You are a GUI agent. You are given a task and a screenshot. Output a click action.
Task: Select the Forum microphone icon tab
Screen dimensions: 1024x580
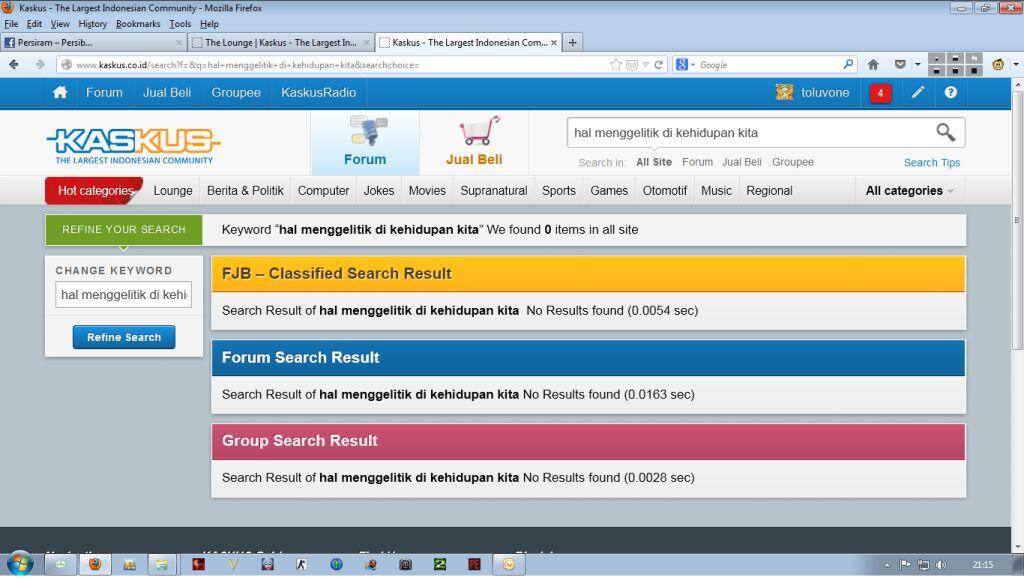coord(366,142)
